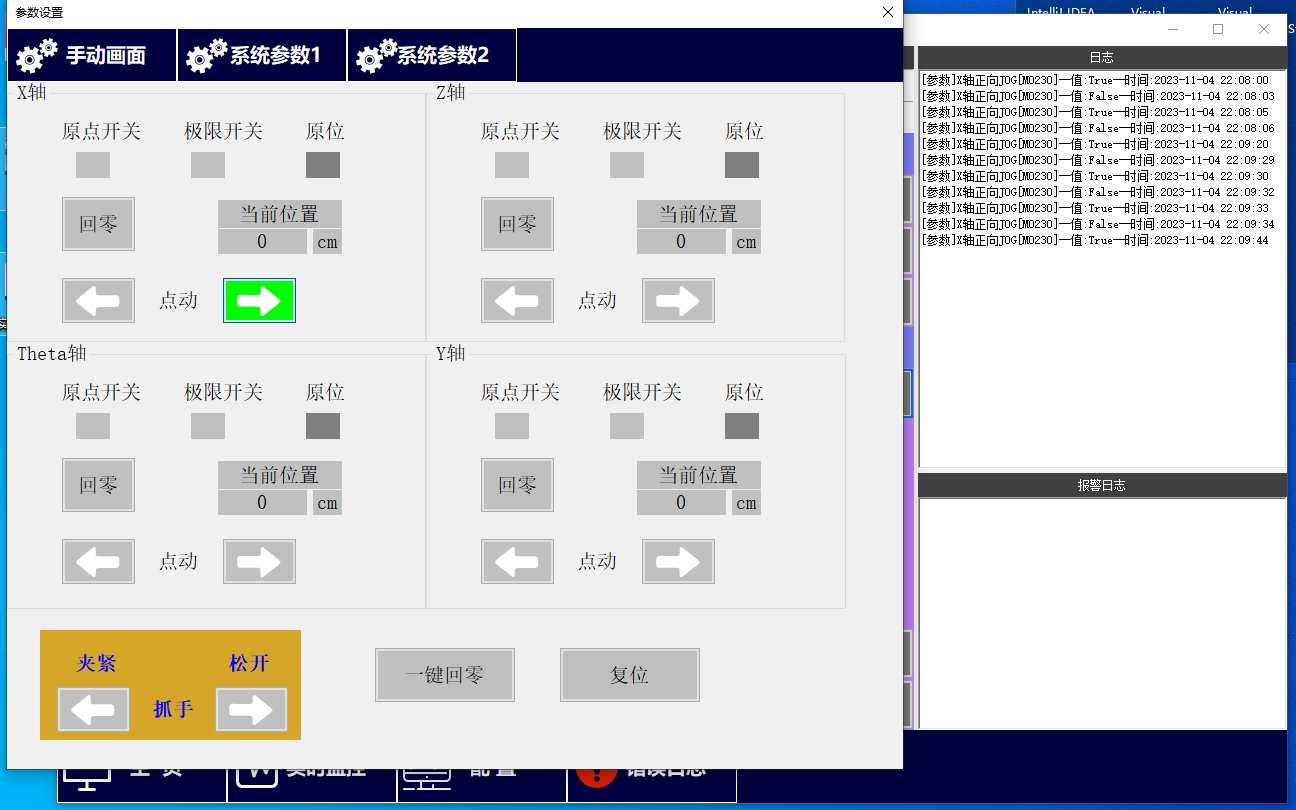The image size is (1296, 810).
Task: Click the Theta轴 原位 indicator
Action: [323, 426]
